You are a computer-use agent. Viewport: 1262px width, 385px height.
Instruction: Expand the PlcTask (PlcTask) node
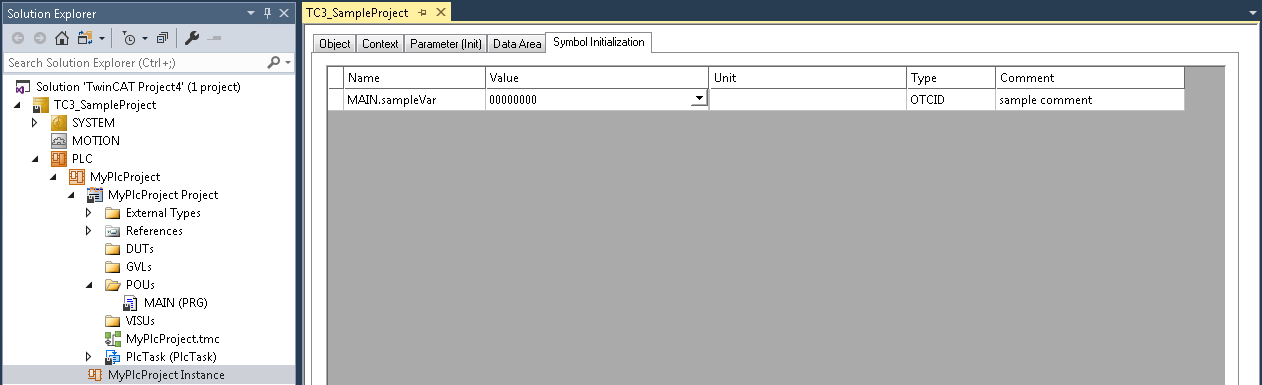point(89,357)
